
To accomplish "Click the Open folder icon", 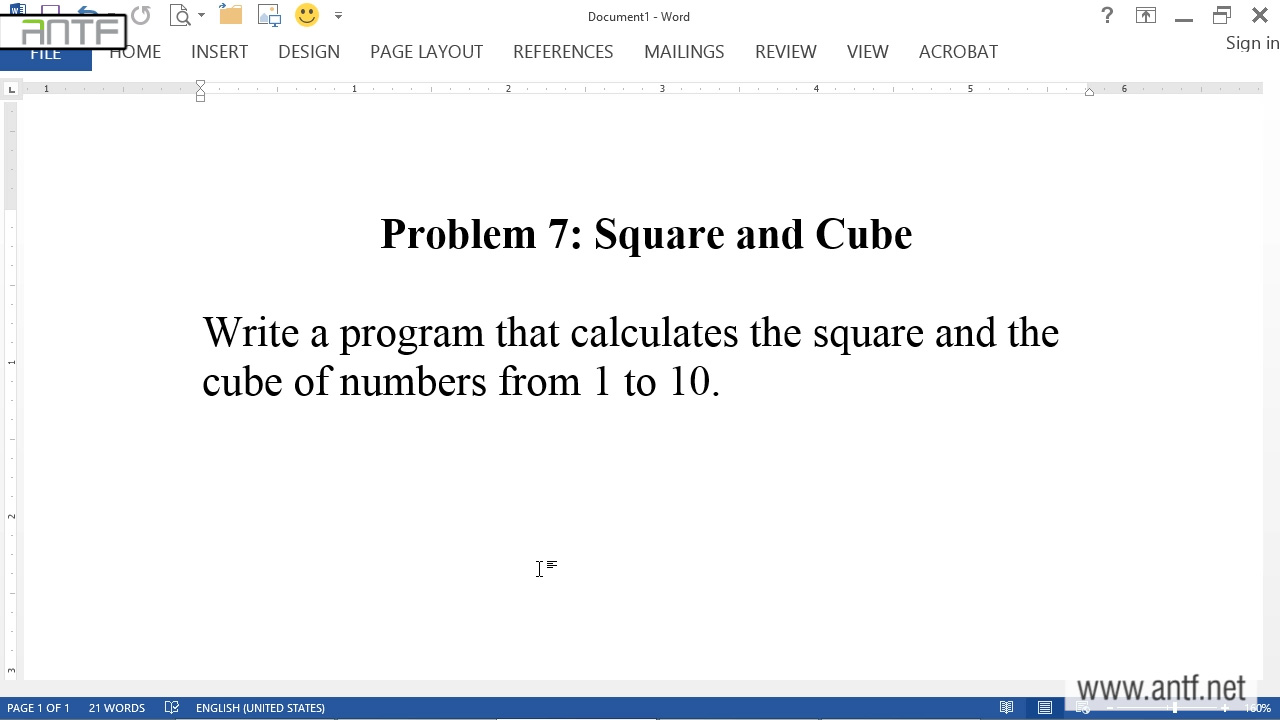I will 231,15.
